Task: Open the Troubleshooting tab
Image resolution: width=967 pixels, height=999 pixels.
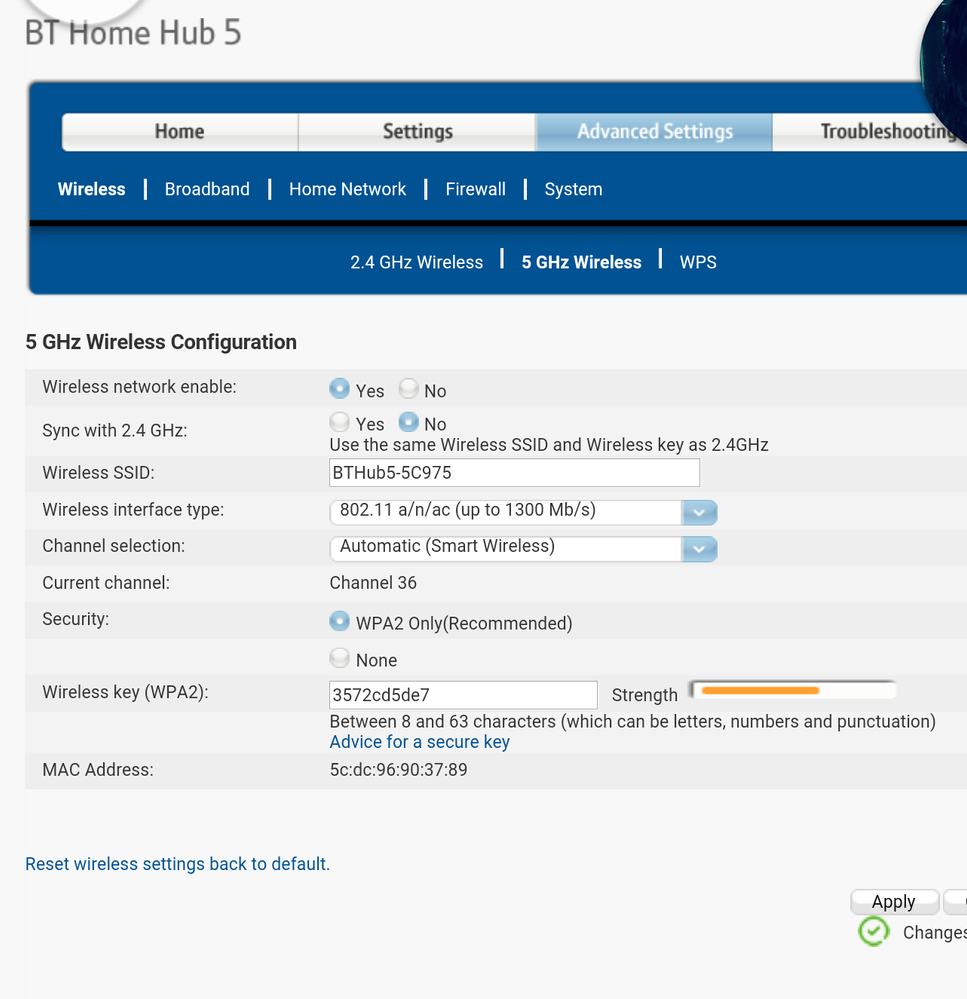Action: click(870, 132)
